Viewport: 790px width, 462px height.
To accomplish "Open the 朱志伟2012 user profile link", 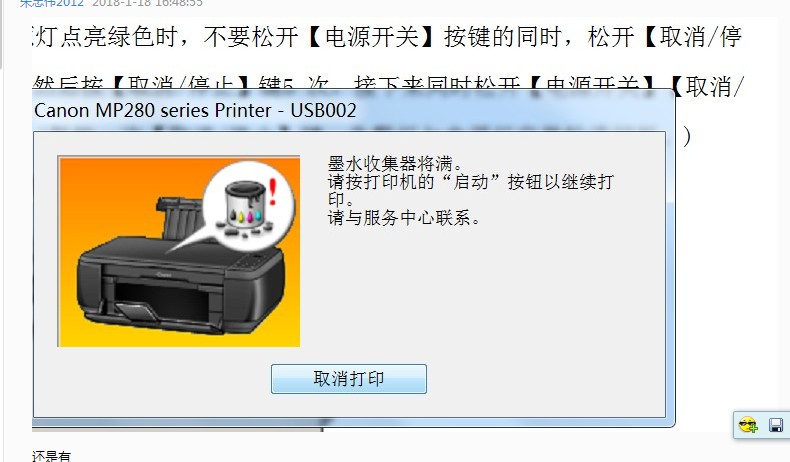I will (x=51, y=3).
